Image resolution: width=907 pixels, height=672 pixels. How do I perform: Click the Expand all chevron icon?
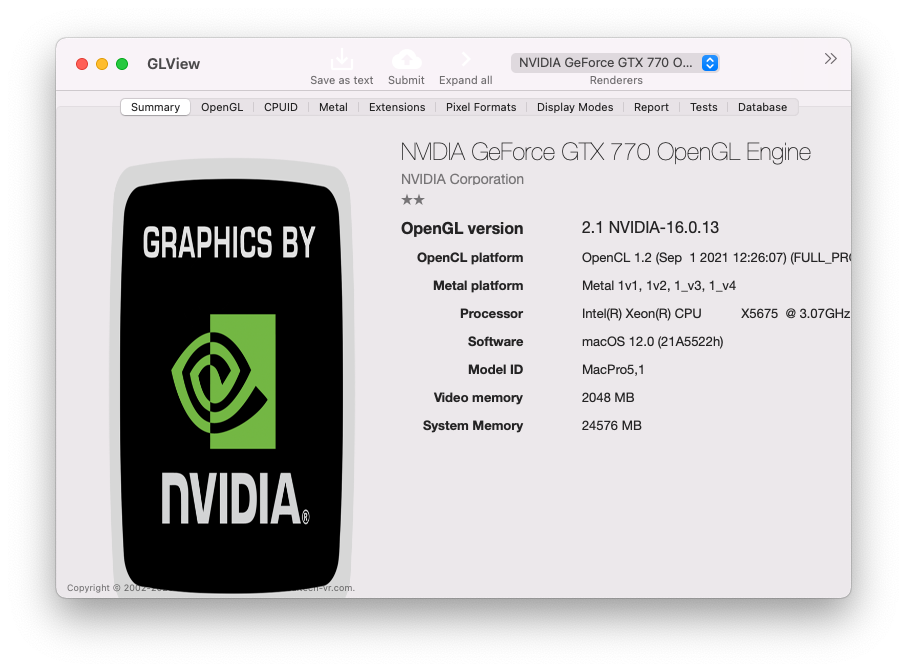[466, 59]
